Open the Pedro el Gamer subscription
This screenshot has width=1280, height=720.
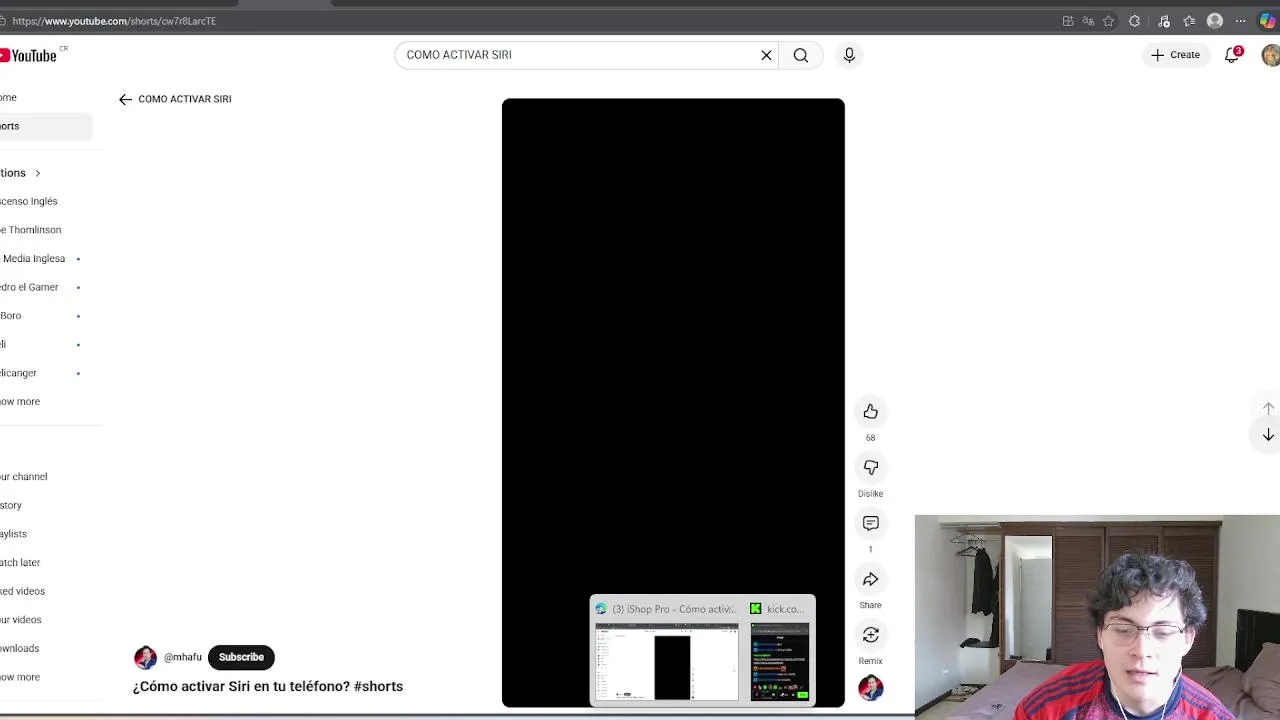(29, 287)
